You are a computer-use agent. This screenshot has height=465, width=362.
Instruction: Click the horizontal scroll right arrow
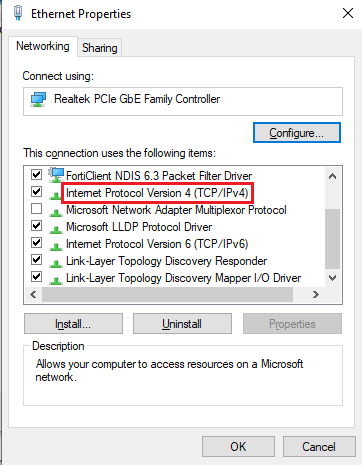(316, 295)
